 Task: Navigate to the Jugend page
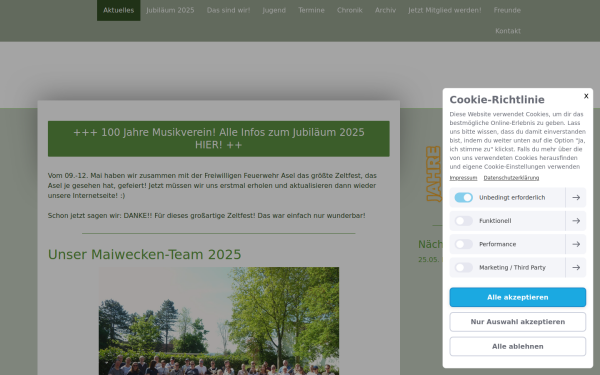coord(274,10)
